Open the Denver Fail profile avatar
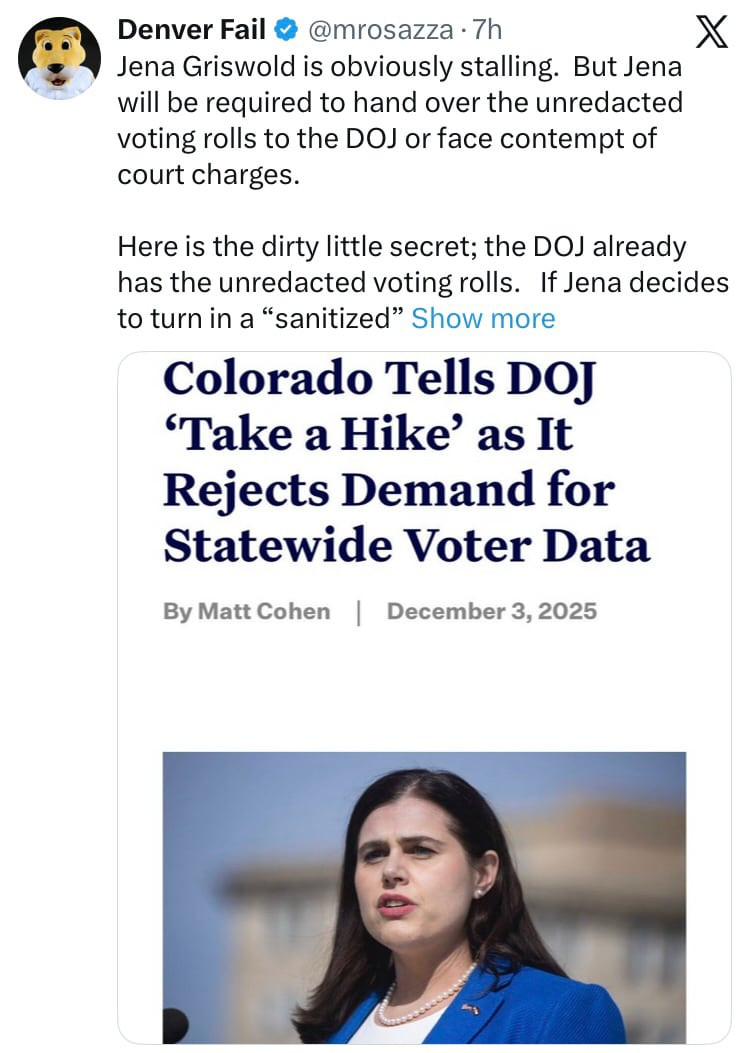Image resolution: width=750 pixels, height=1053 pixels. 59,57
